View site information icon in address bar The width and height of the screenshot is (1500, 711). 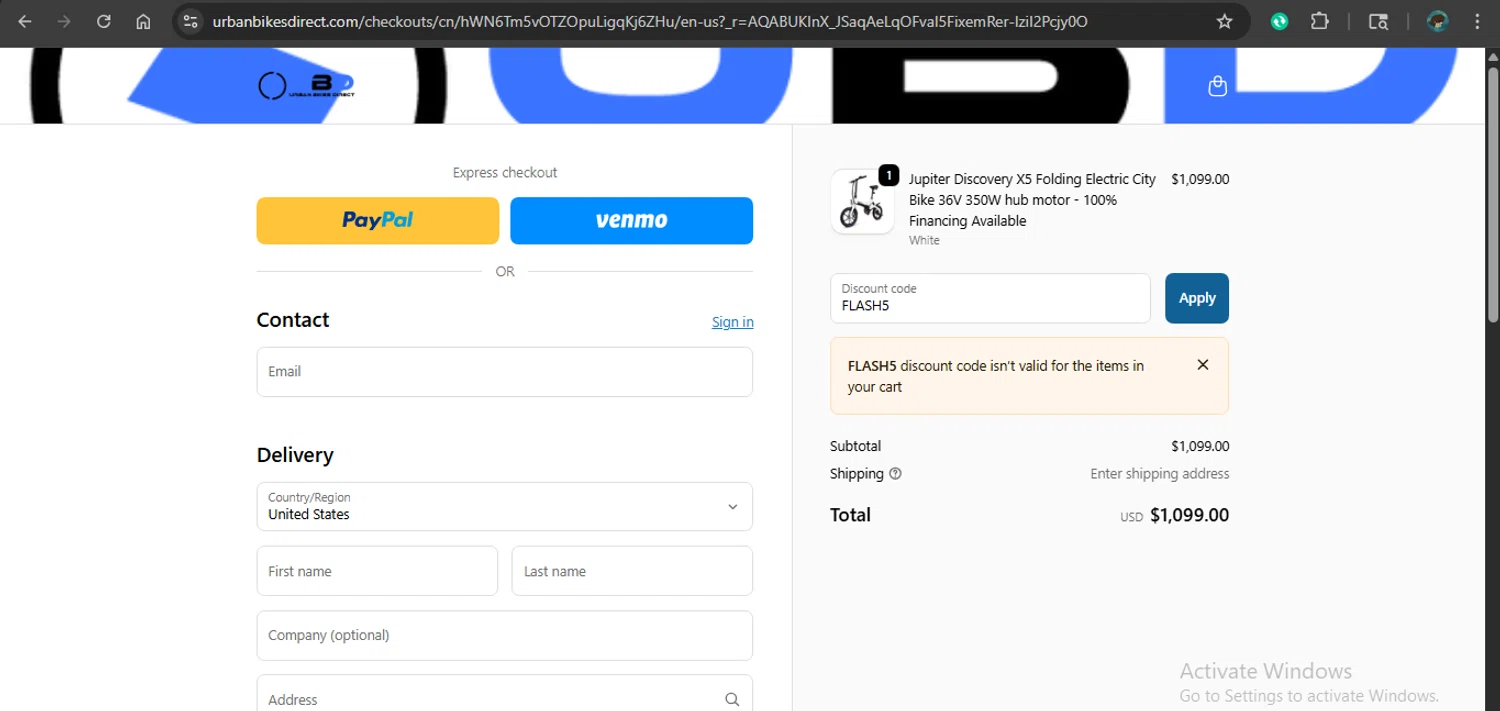click(191, 21)
